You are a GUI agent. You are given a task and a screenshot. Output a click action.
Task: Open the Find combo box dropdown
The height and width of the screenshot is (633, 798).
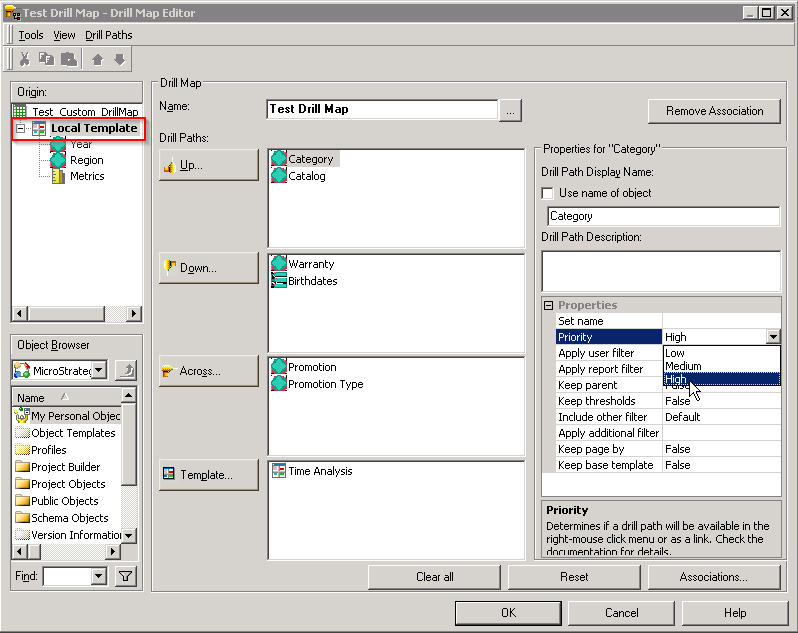pyautogui.click(x=98, y=576)
